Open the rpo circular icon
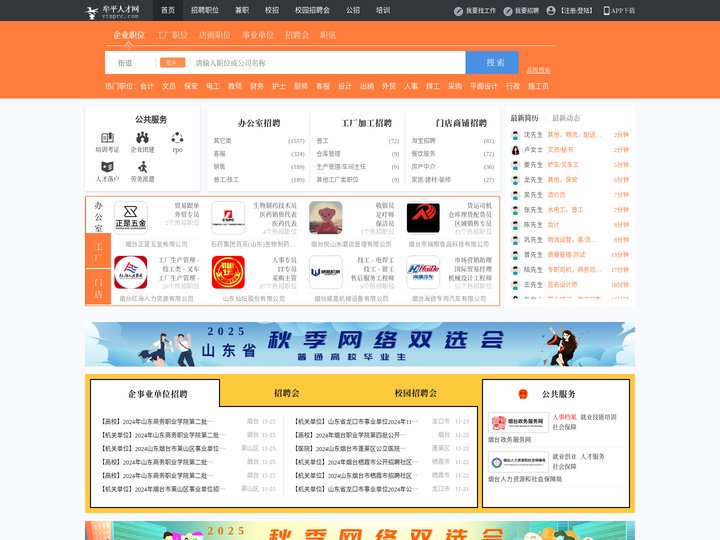 [177, 137]
